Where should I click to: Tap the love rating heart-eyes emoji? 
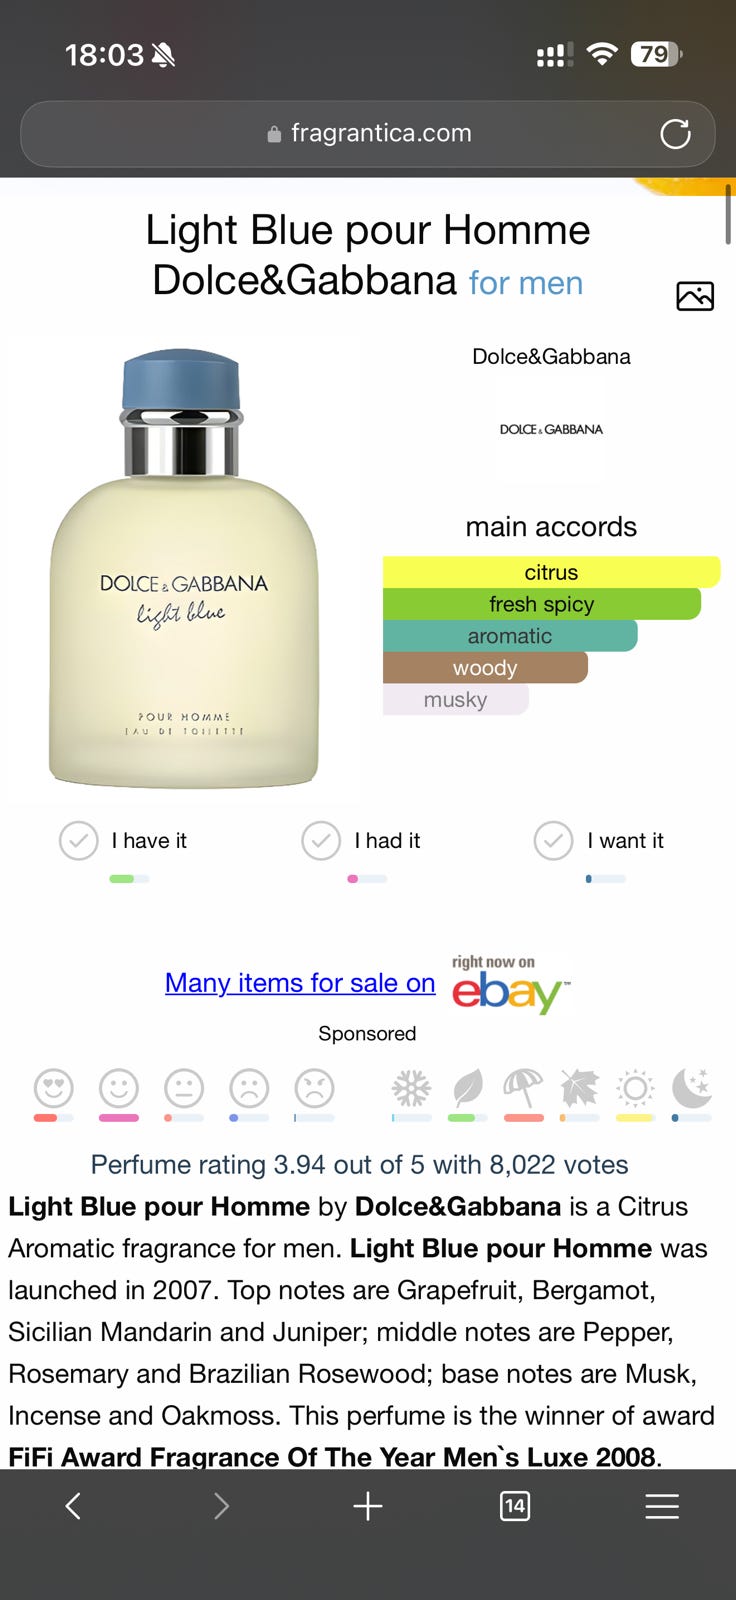(54, 1088)
